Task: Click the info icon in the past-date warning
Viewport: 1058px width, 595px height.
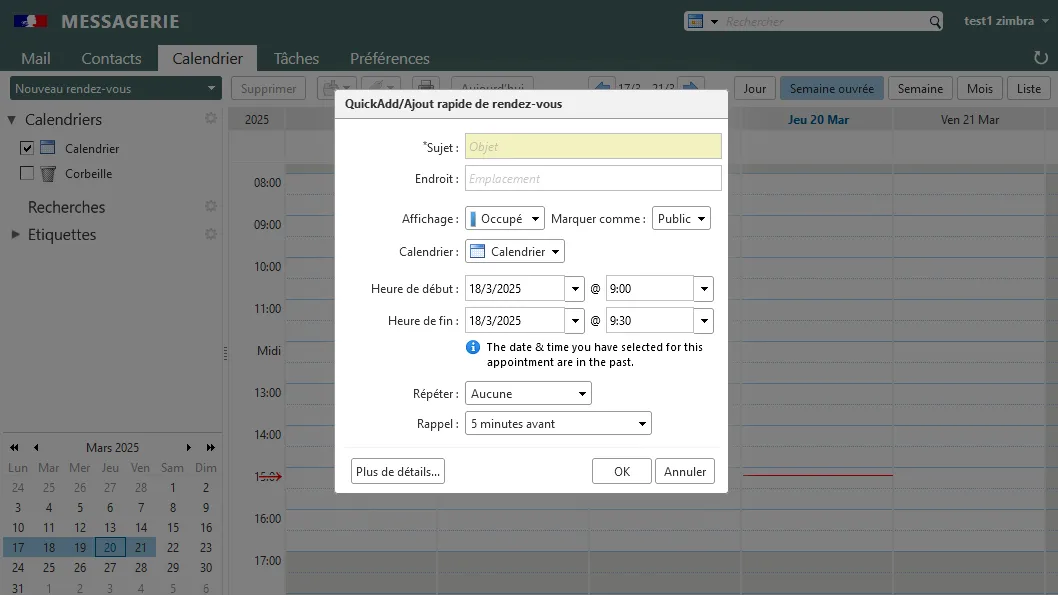Action: point(473,347)
